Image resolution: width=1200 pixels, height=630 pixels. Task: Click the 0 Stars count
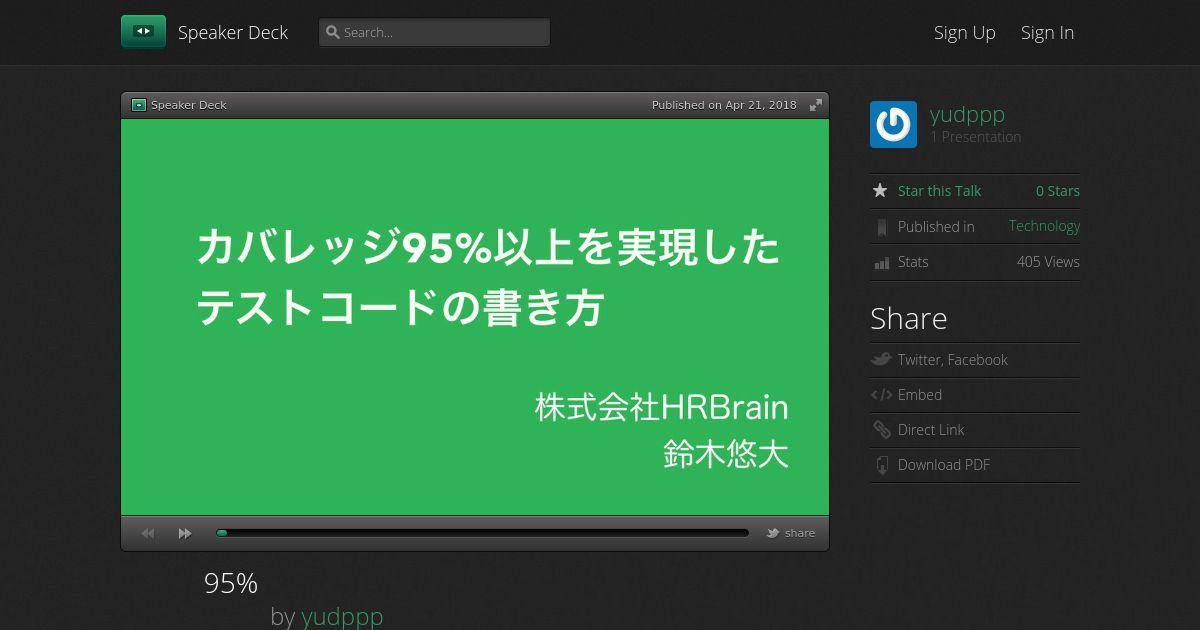point(1058,191)
